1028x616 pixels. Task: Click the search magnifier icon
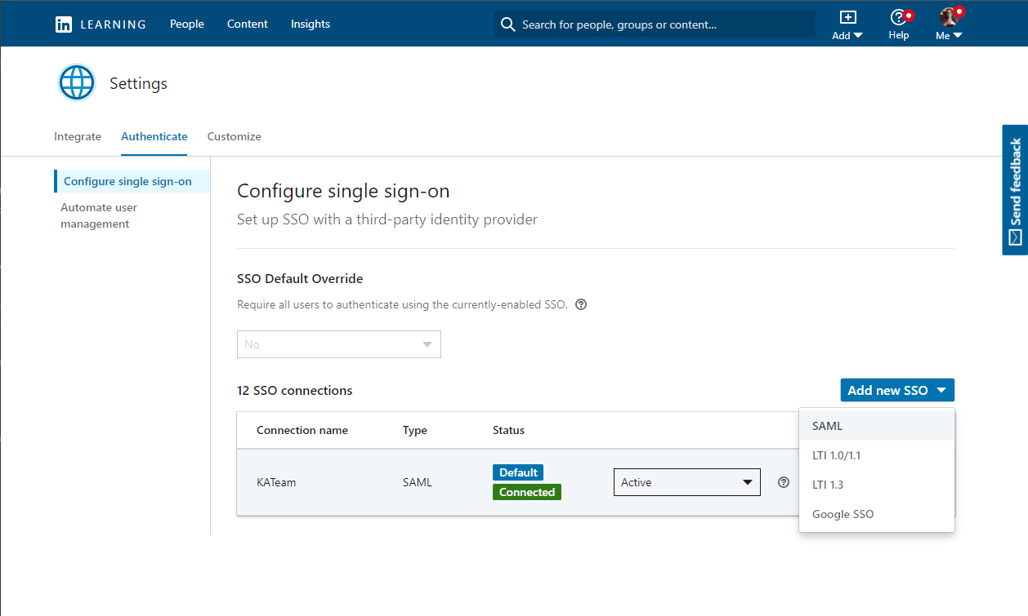[507, 24]
